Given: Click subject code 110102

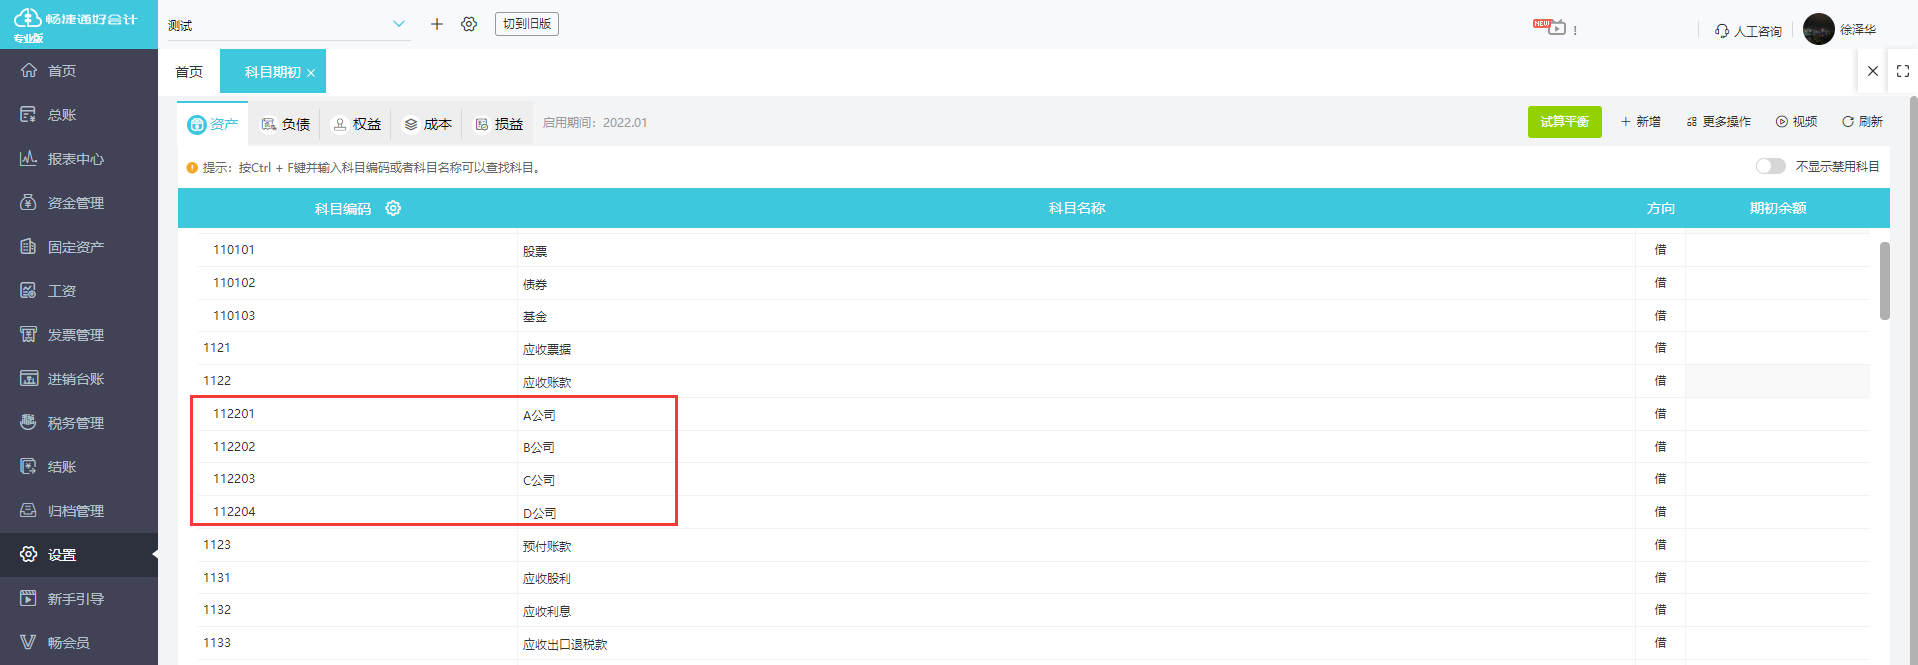Looking at the screenshot, I should (x=234, y=283).
